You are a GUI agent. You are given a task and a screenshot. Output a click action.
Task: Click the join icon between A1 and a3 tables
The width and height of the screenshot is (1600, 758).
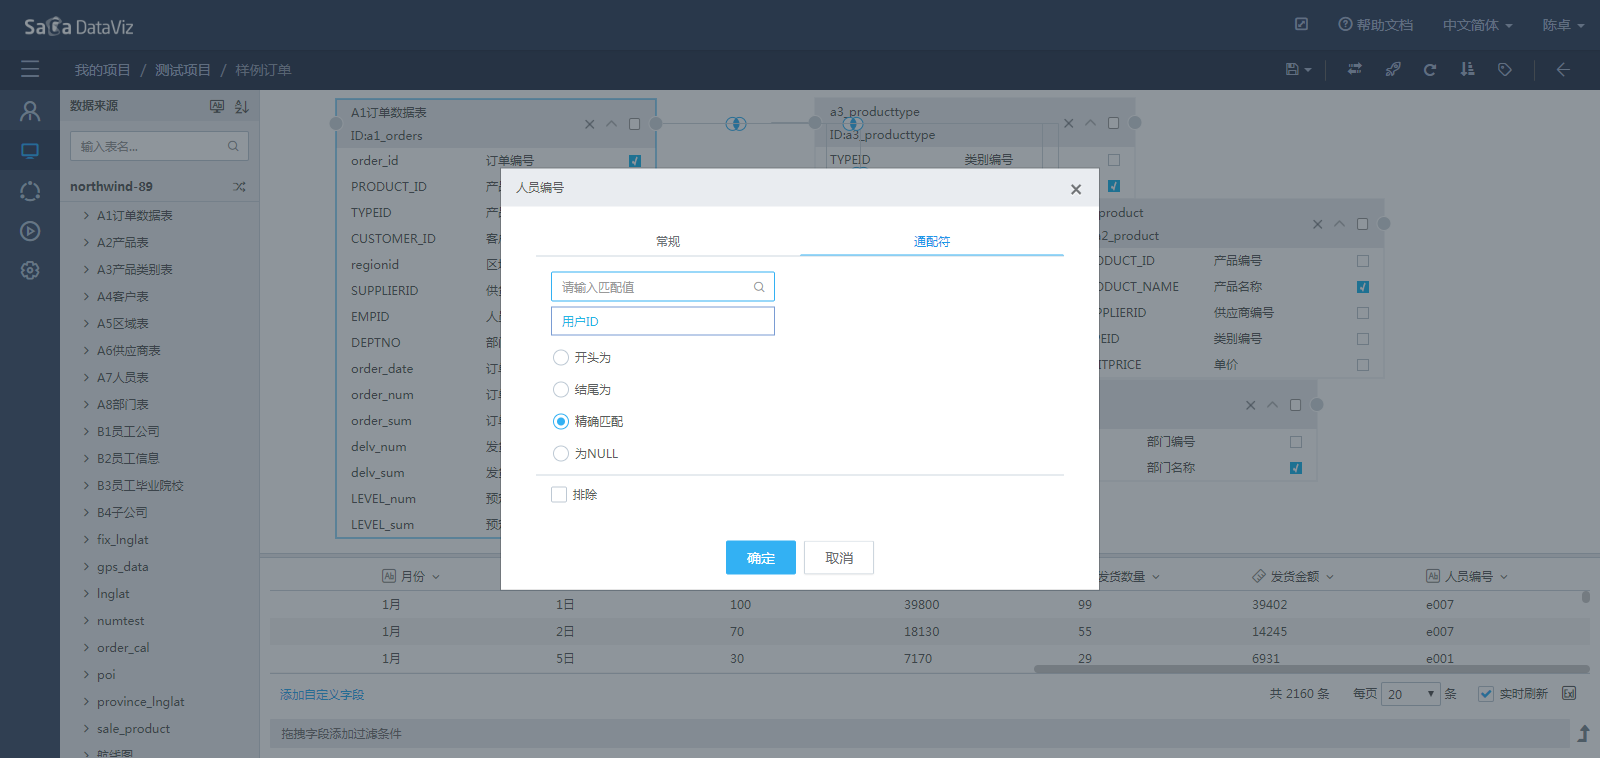736,124
